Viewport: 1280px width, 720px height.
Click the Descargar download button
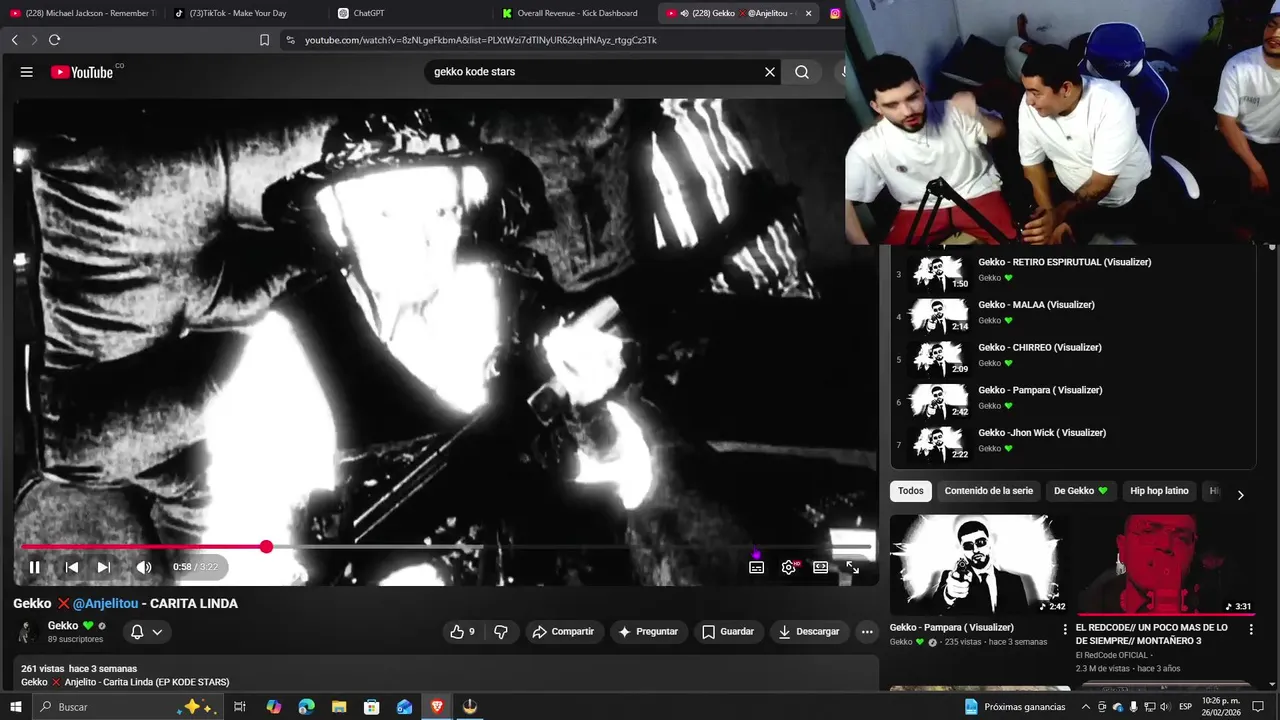click(809, 632)
